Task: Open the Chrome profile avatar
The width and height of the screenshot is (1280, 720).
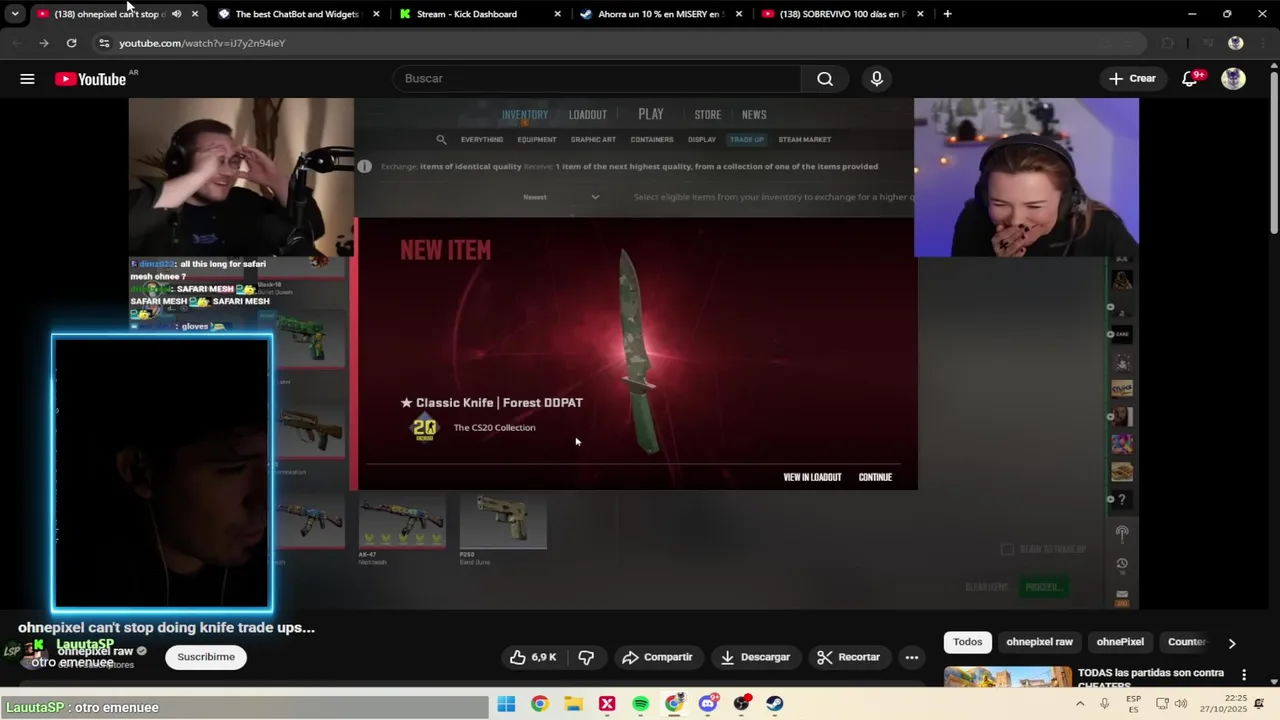Action: tap(1235, 43)
